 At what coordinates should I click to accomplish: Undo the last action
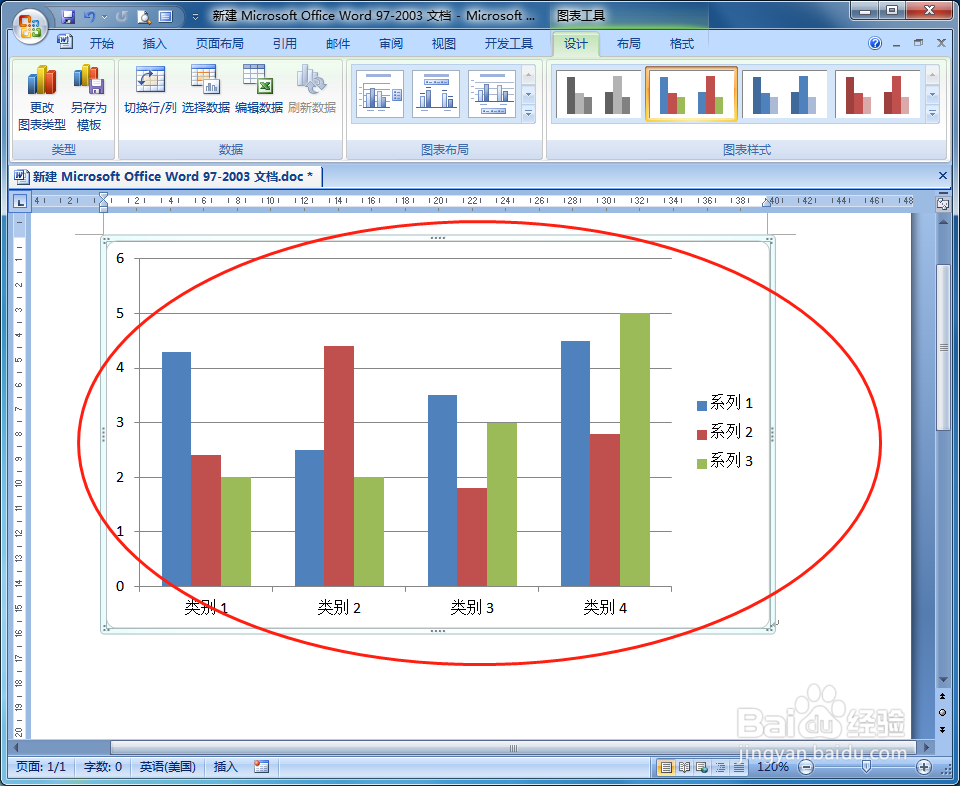(89, 17)
